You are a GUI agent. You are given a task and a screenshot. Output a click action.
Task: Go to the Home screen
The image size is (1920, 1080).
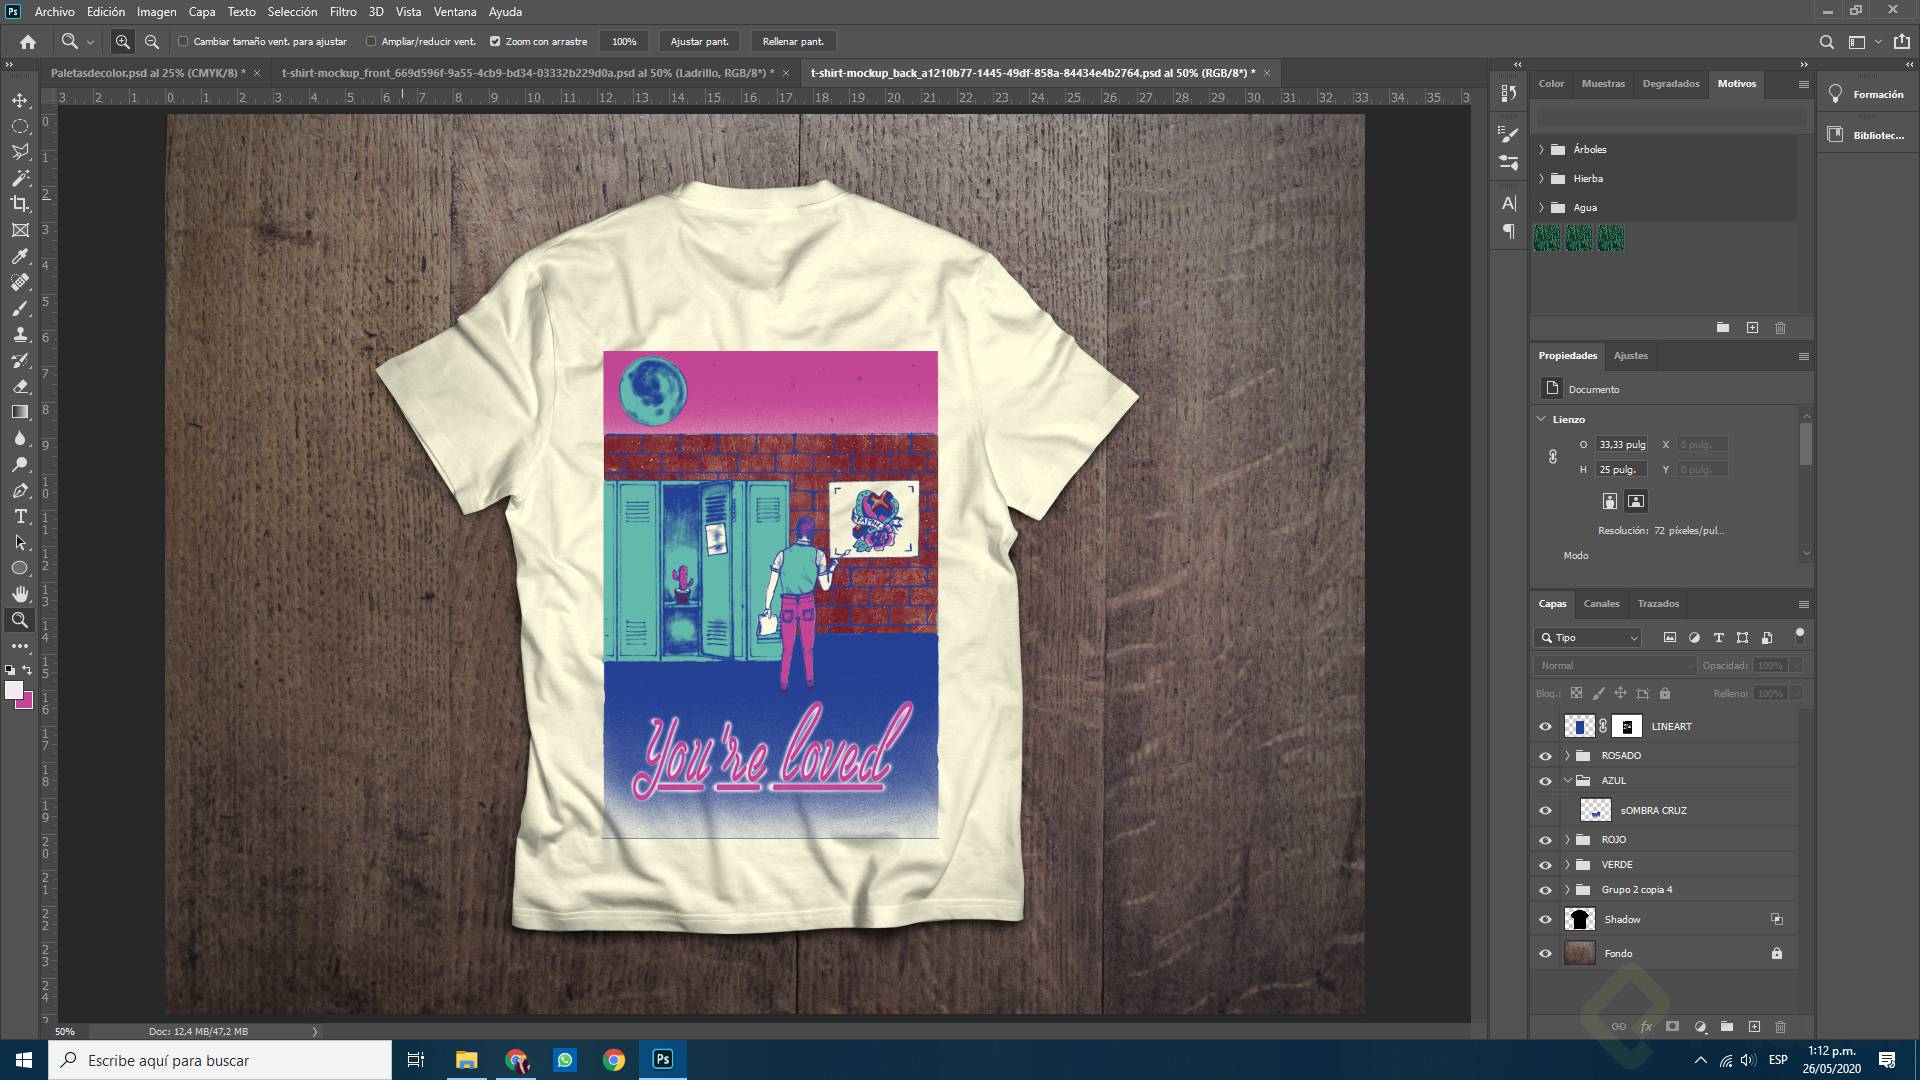point(28,42)
